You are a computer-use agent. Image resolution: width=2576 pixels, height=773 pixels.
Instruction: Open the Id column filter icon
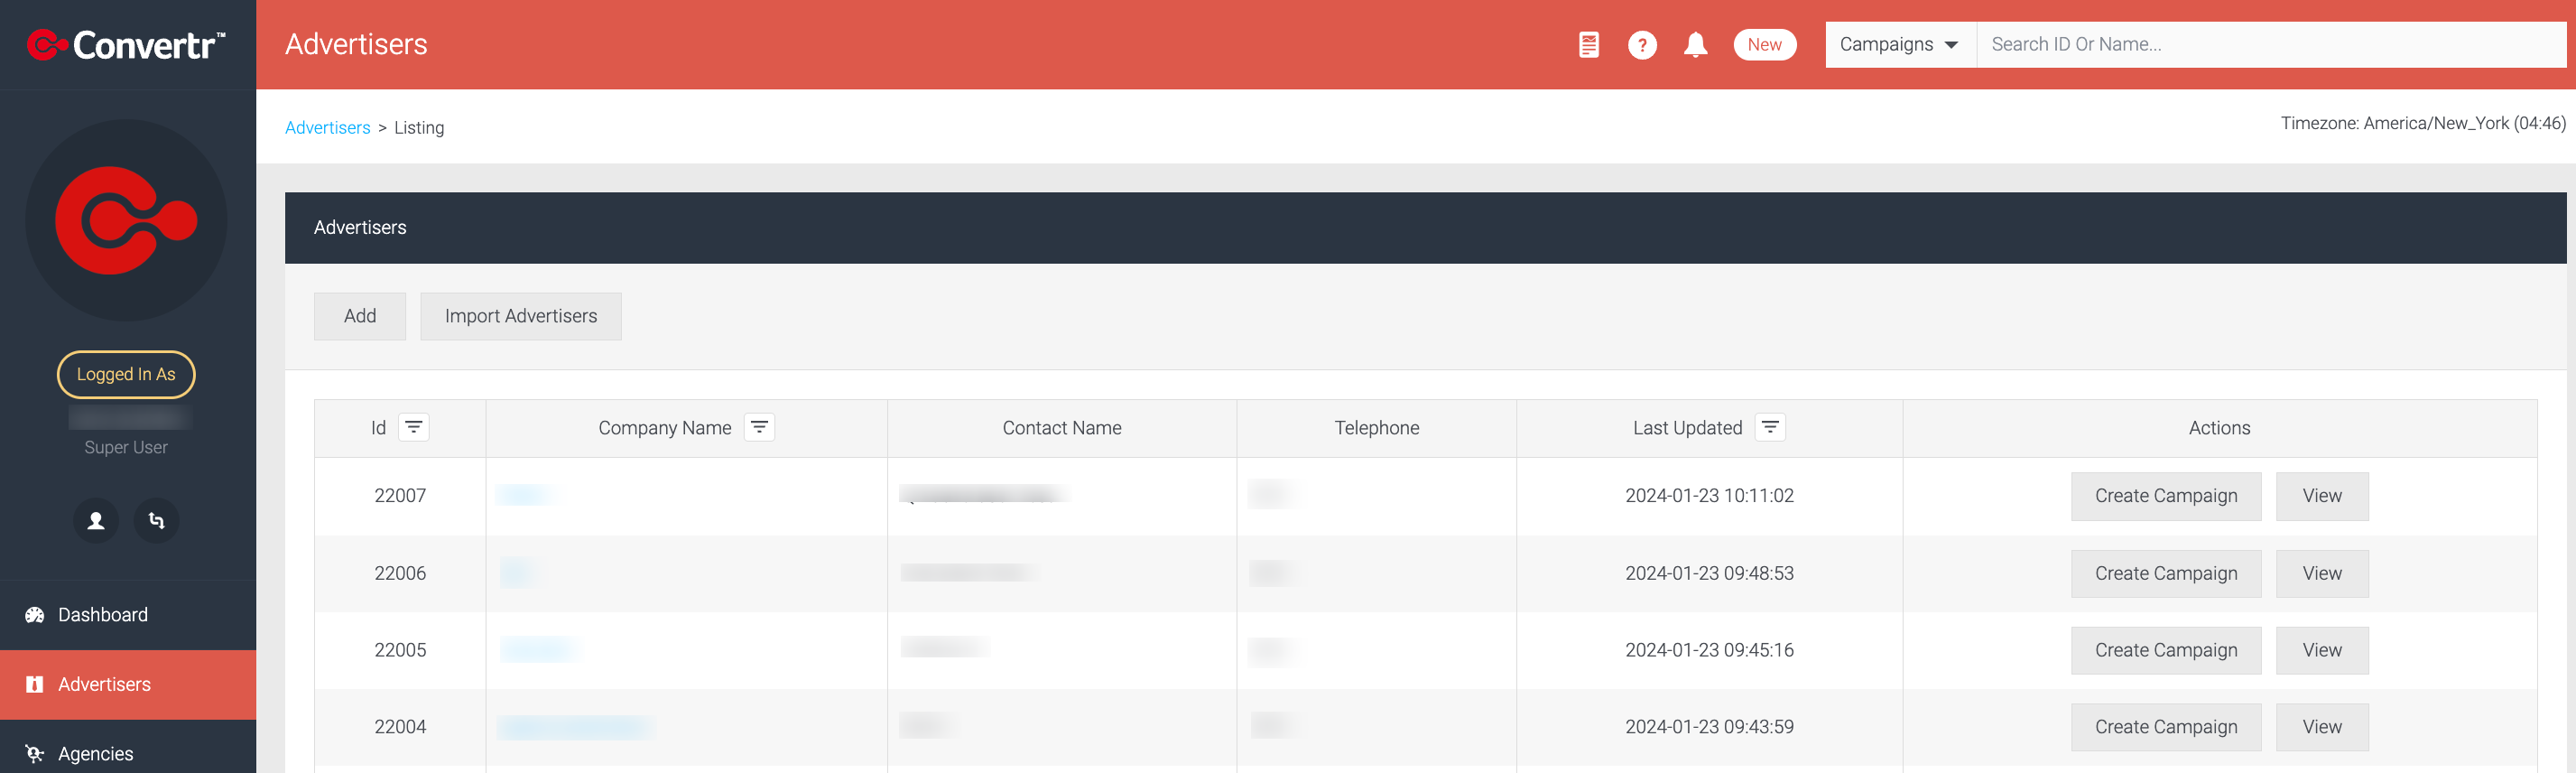pyautogui.click(x=413, y=428)
